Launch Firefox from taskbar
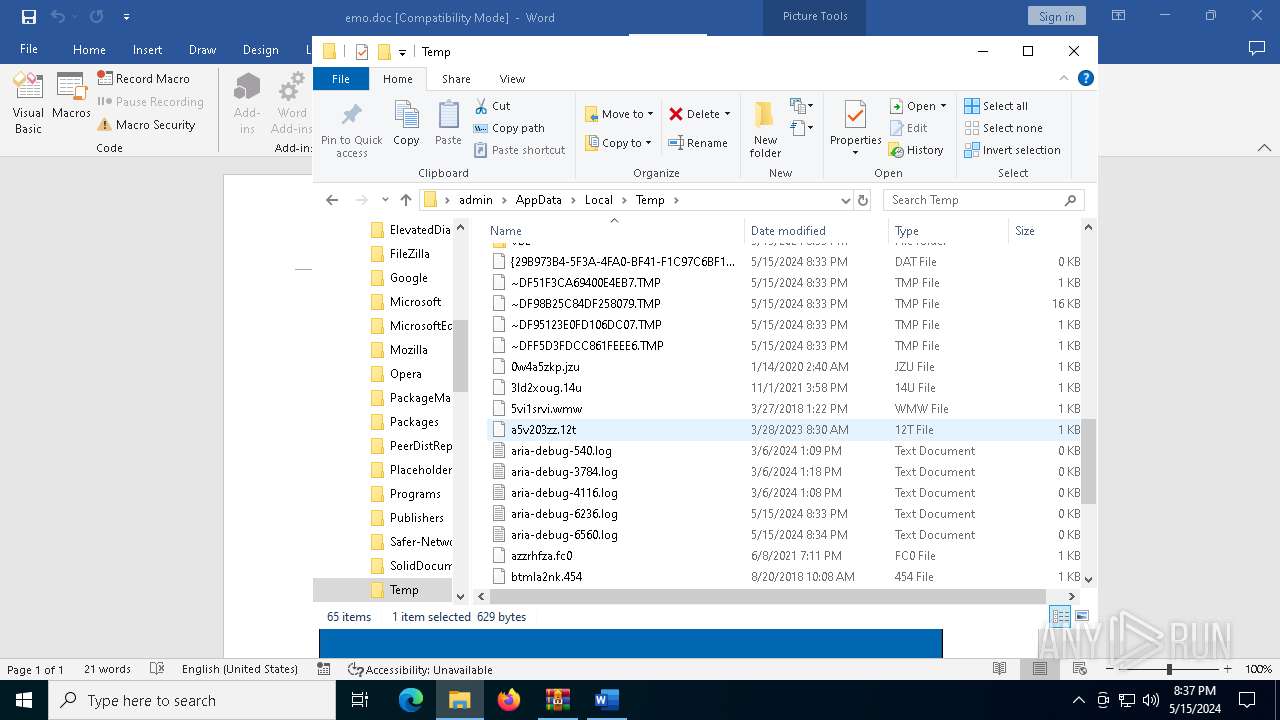 [509, 700]
